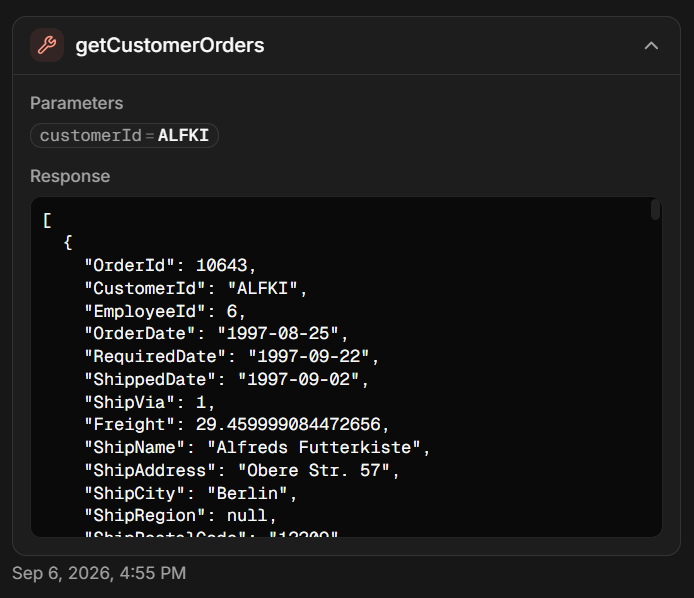Image resolution: width=694 pixels, height=598 pixels.
Task: Click the "OrderId": 10643 line
Action: [170, 266]
